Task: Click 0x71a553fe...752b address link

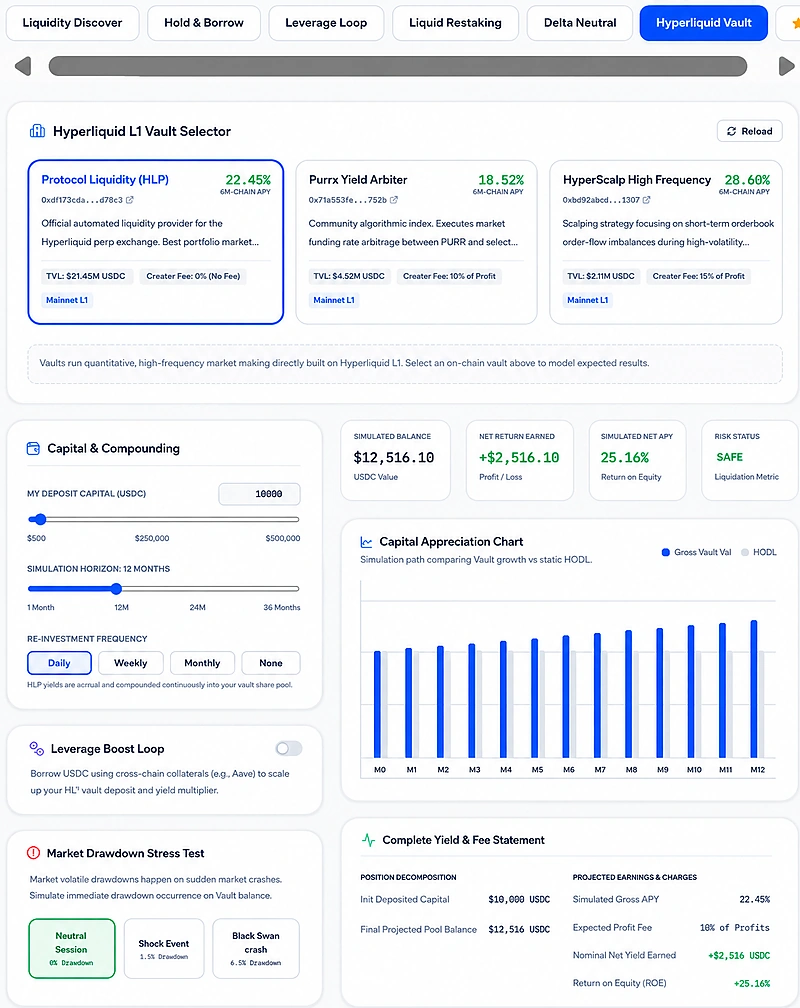Action: click(x=348, y=200)
